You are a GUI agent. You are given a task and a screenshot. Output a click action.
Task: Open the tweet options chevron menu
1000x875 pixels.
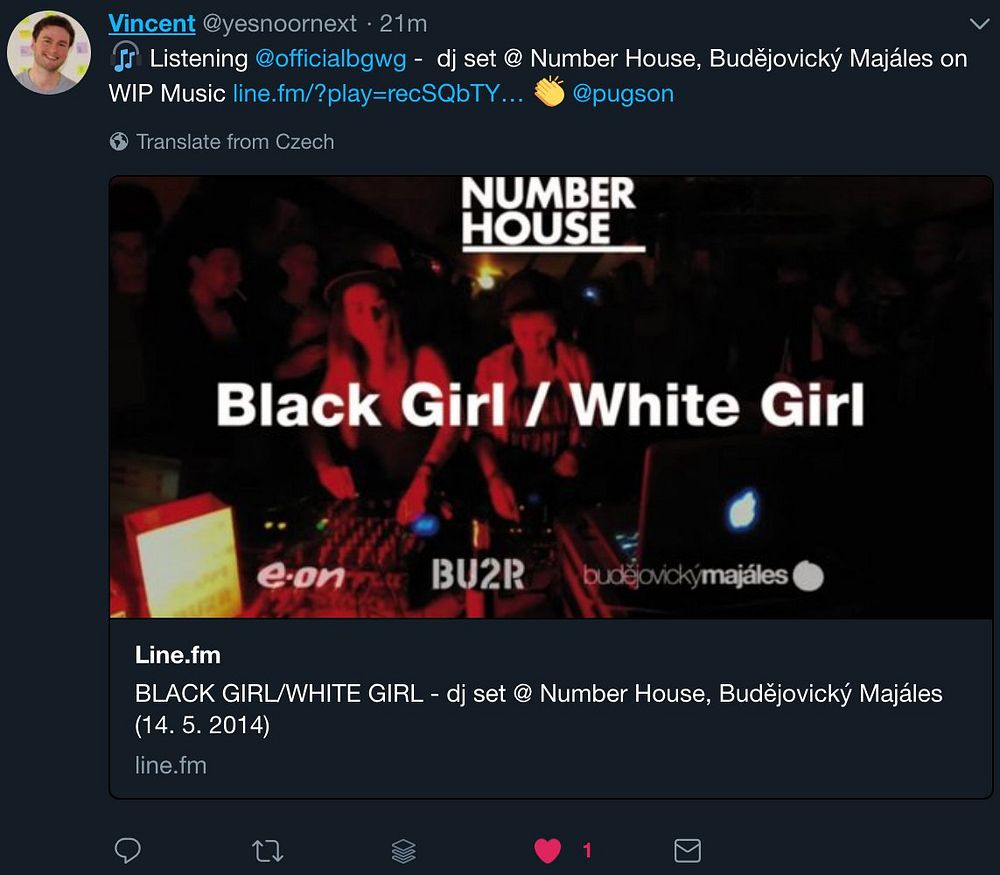coord(979,24)
